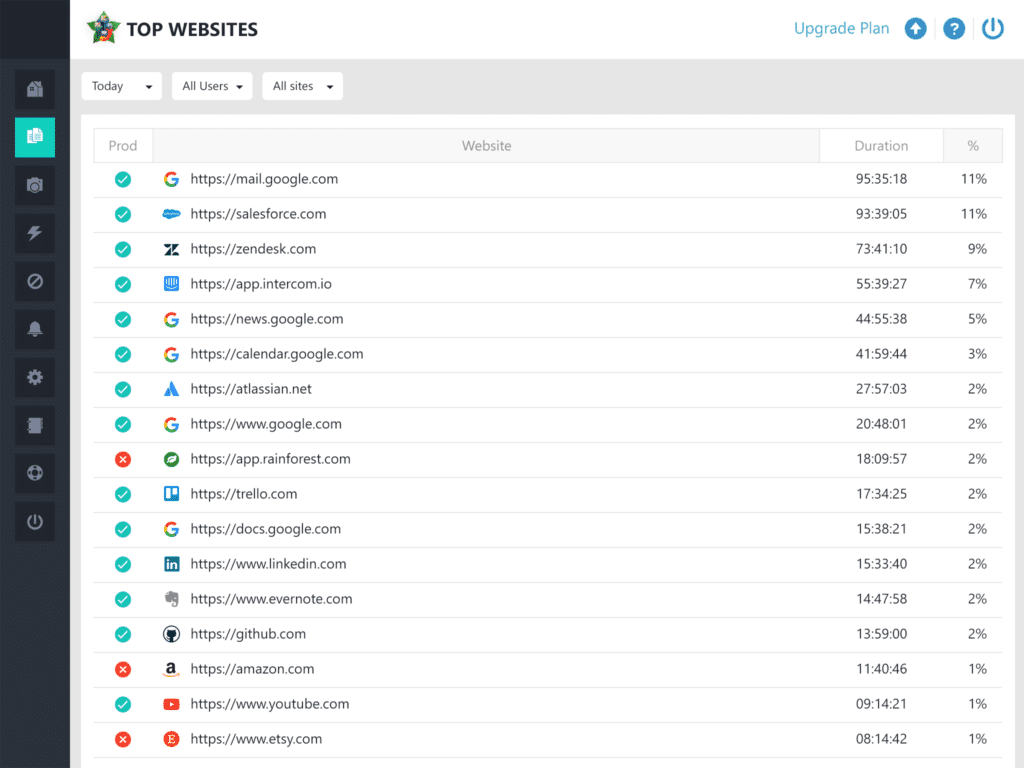Toggle productivity status for app.rainforest.com
Viewport: 1024px width, 768px height.
tap(123, 459)
